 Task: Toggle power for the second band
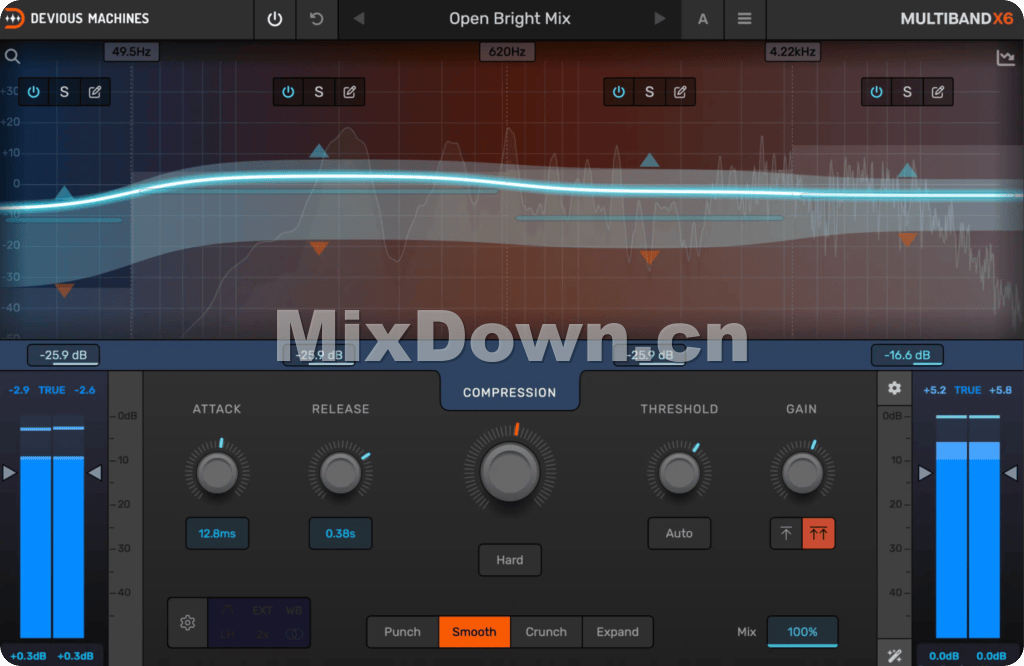coord(288,92)
